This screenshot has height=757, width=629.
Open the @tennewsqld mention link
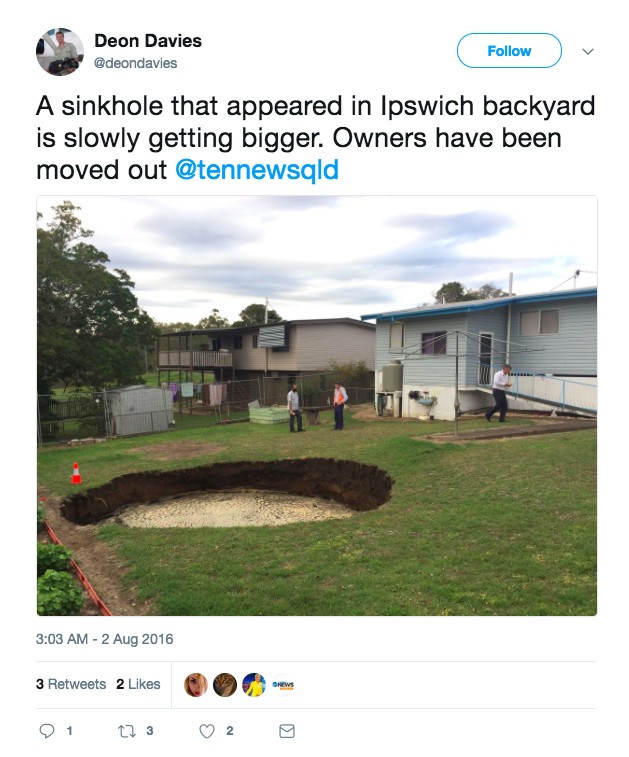257,169
